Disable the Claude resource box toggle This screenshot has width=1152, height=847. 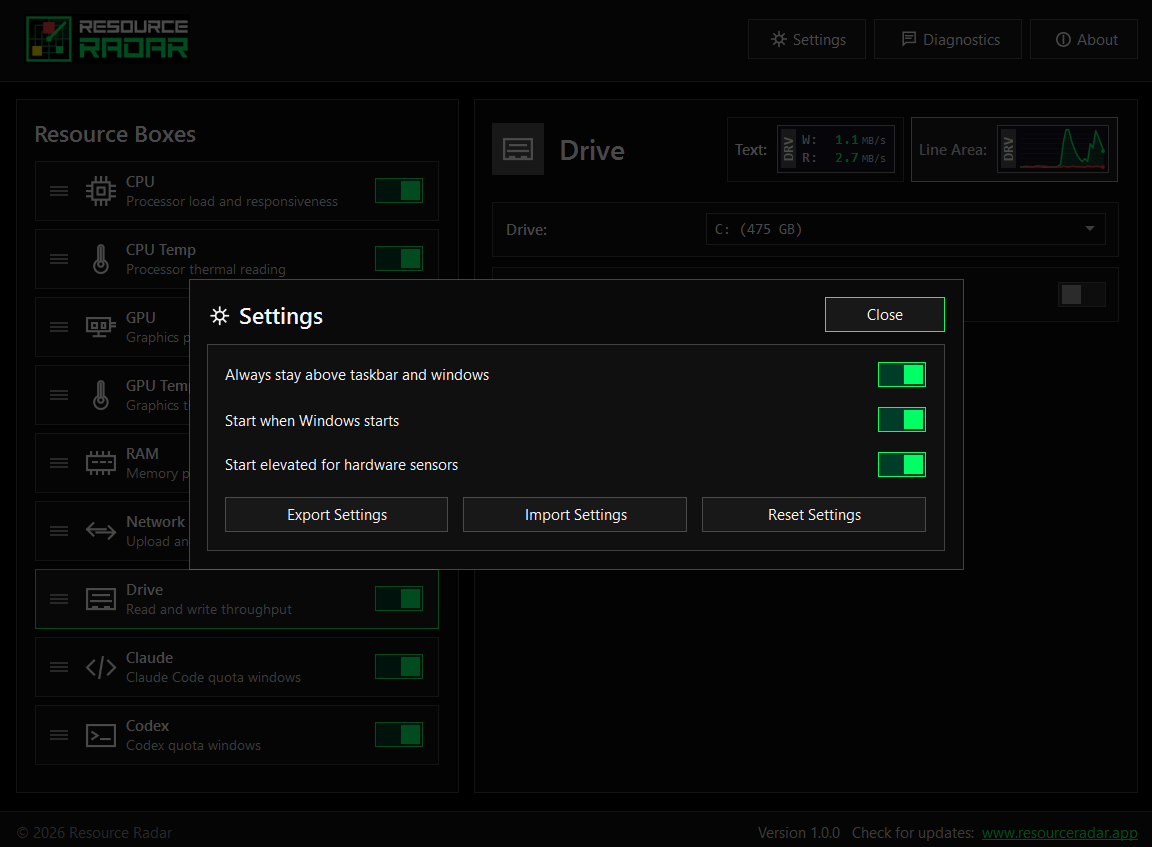pos(399,667)
